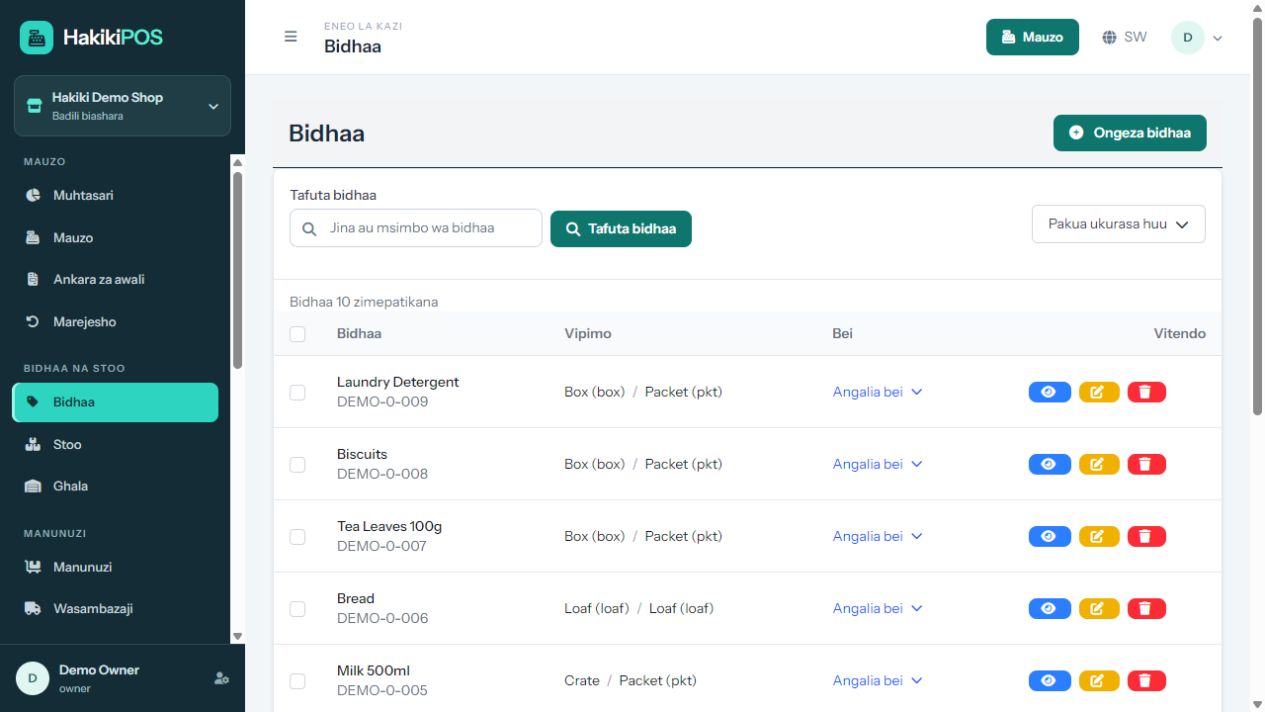Expand Angalia bei for Laundry Detergent

coord(877,392)
